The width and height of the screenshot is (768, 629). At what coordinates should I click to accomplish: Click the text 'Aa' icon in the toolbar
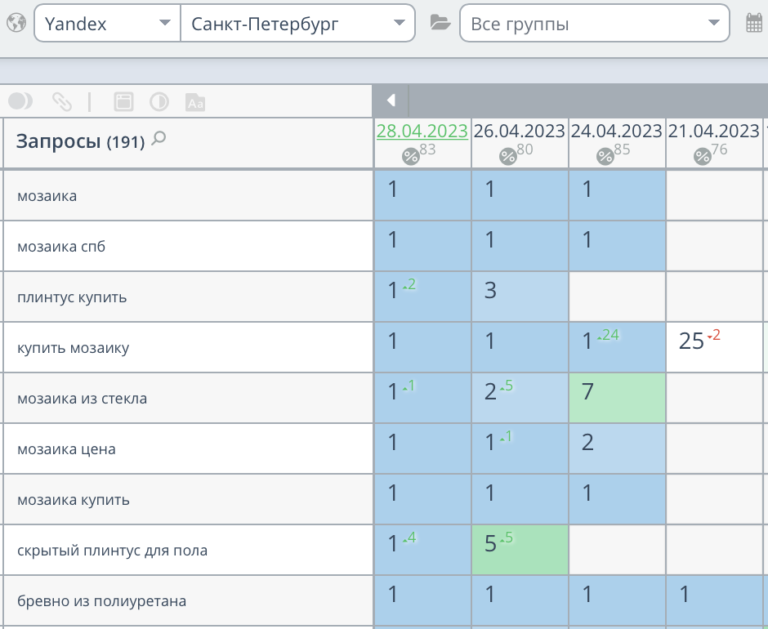(195, 102)
